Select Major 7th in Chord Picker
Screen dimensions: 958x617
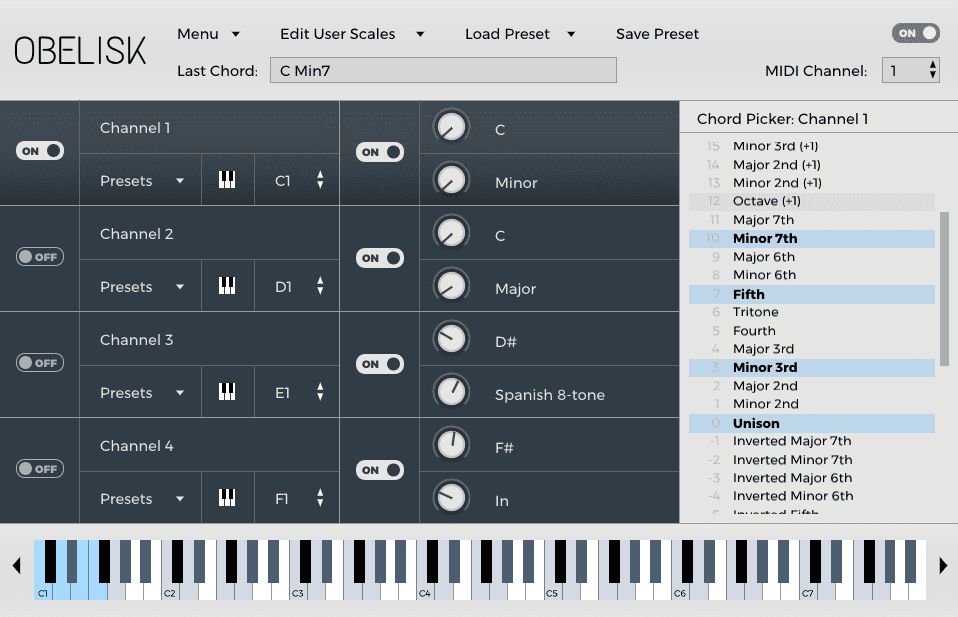coord(763,220)
